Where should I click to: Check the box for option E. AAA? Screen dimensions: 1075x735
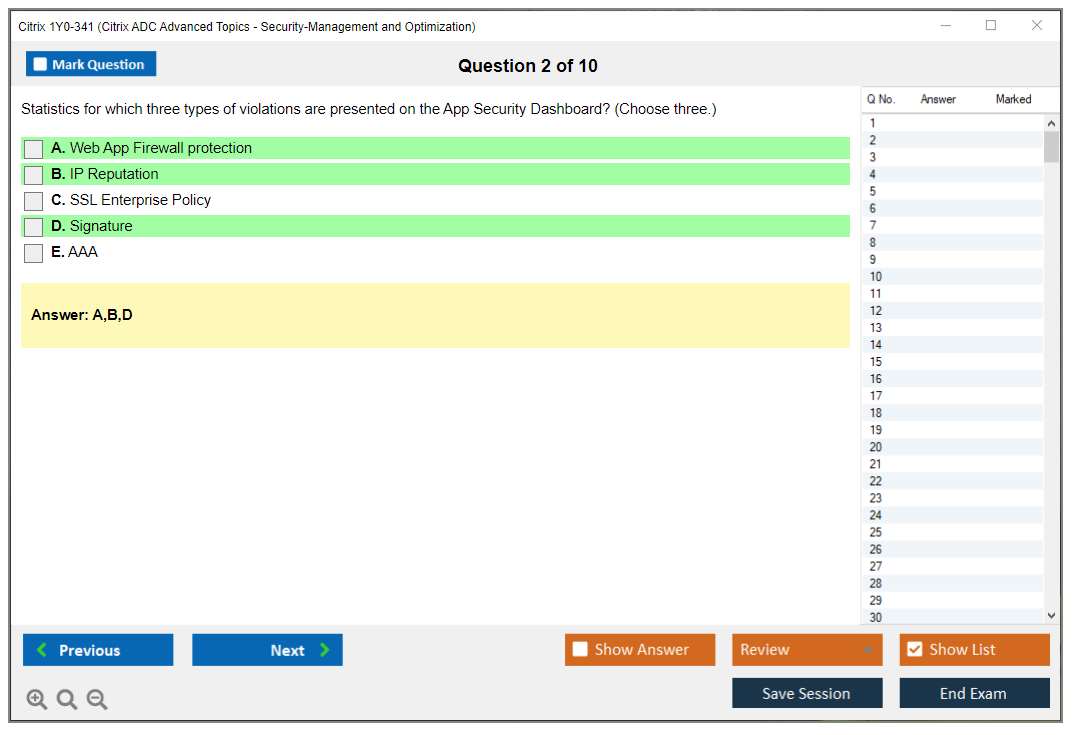pyautogui.click(x=34, y=253)
